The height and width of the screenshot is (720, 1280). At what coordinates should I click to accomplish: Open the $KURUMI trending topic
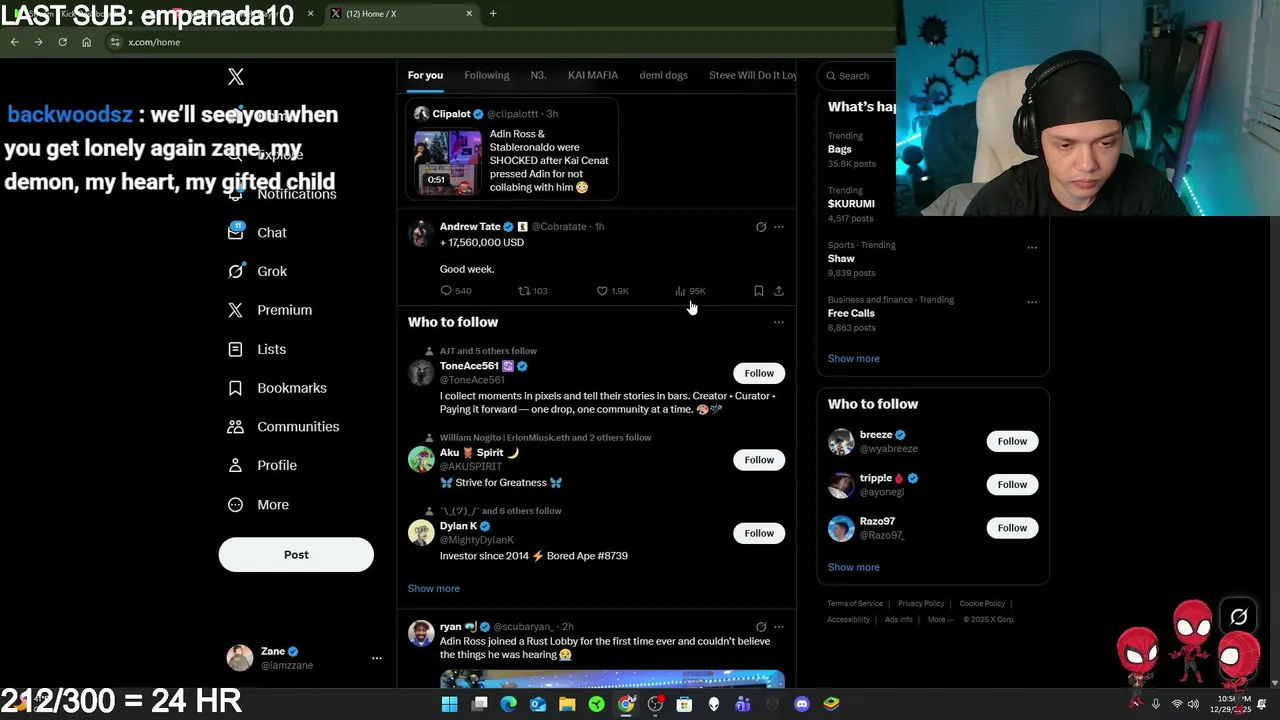coord(851,204)
